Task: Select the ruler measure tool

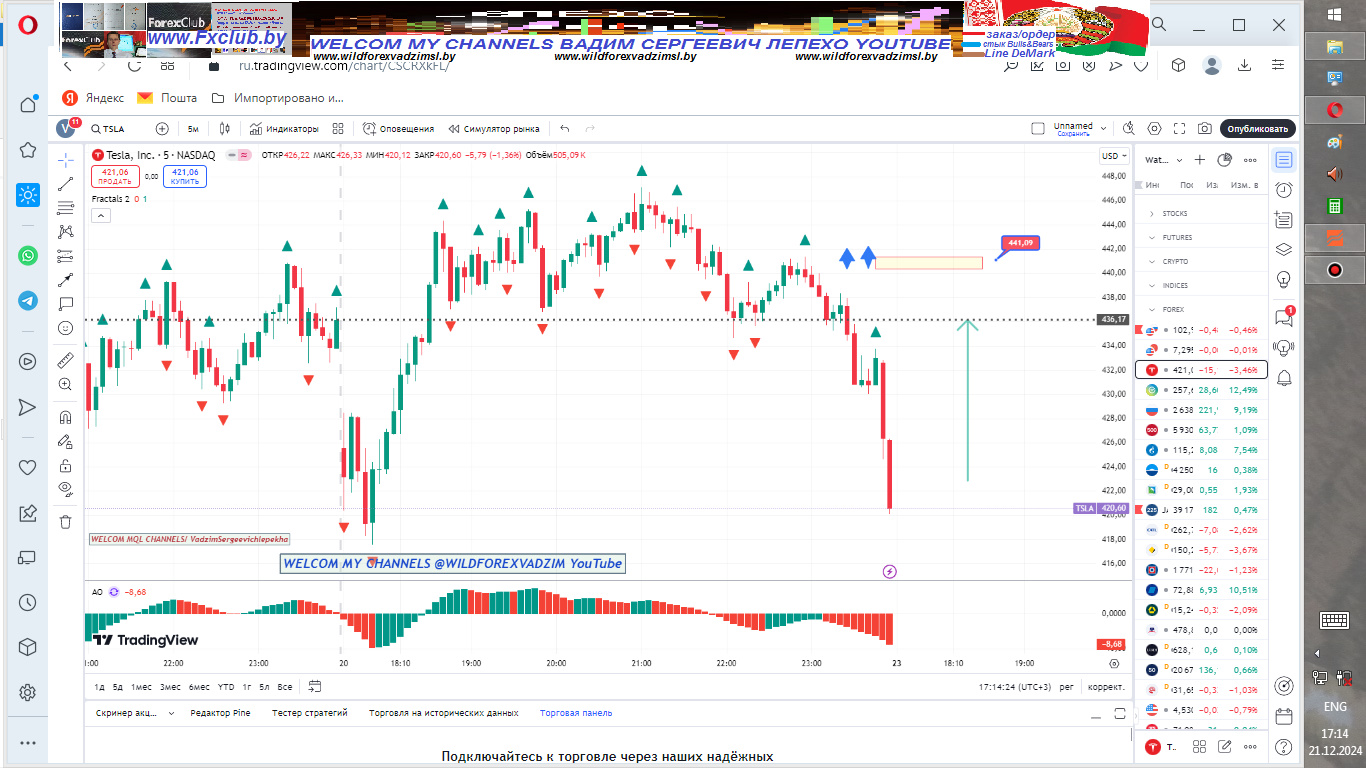Action: tap(65, 360)
